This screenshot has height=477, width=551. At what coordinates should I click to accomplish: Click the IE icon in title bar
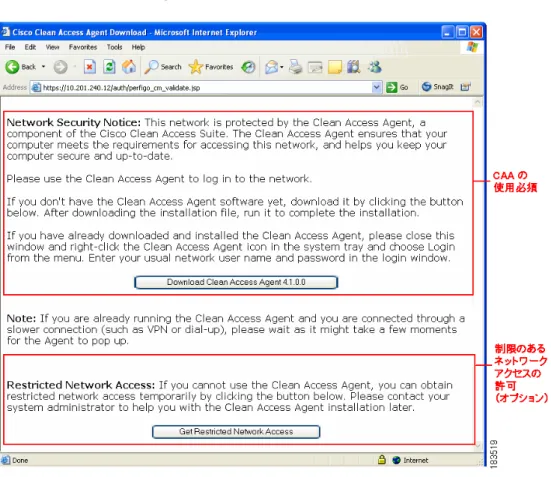click(5, 32)
